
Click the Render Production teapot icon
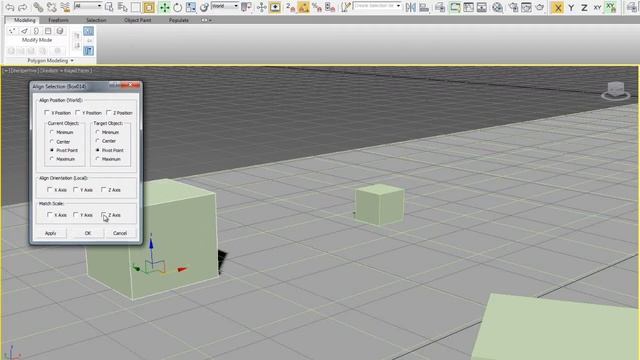540,7
